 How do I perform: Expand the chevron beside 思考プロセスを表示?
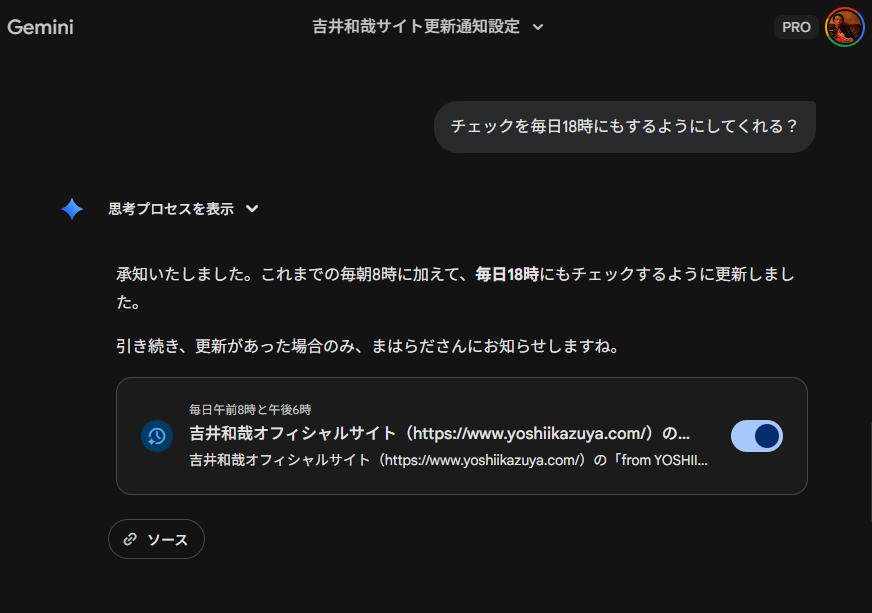tap(252, 209)
